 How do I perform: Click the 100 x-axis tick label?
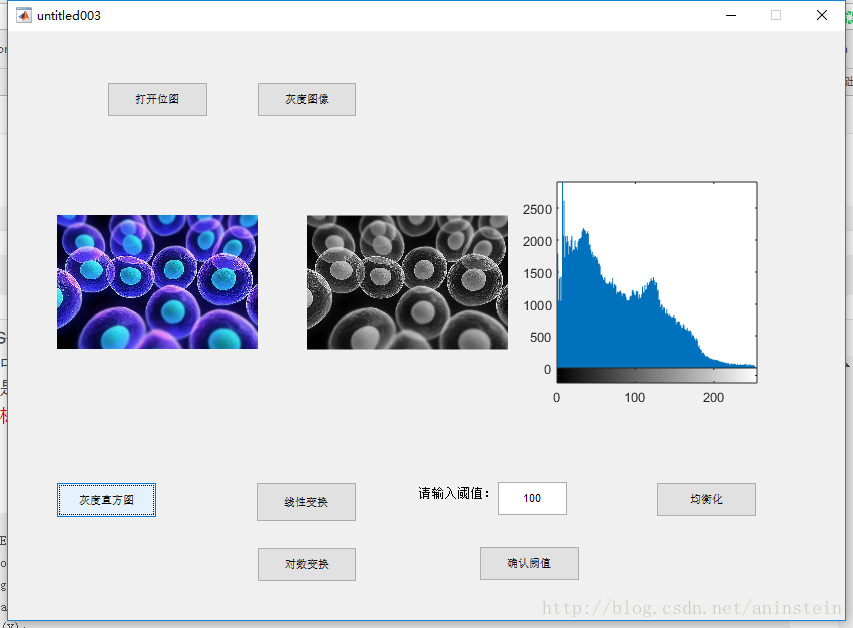click(634, 398)
